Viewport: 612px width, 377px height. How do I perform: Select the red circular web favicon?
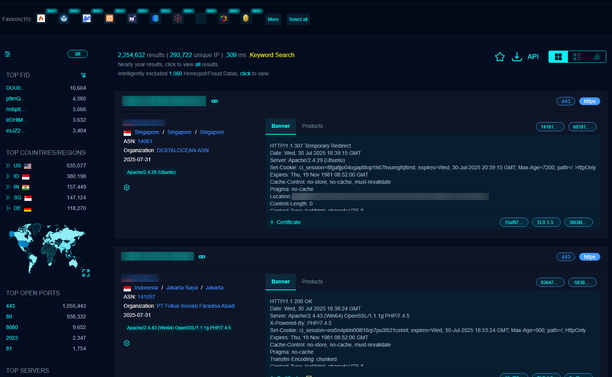(178, 18)
